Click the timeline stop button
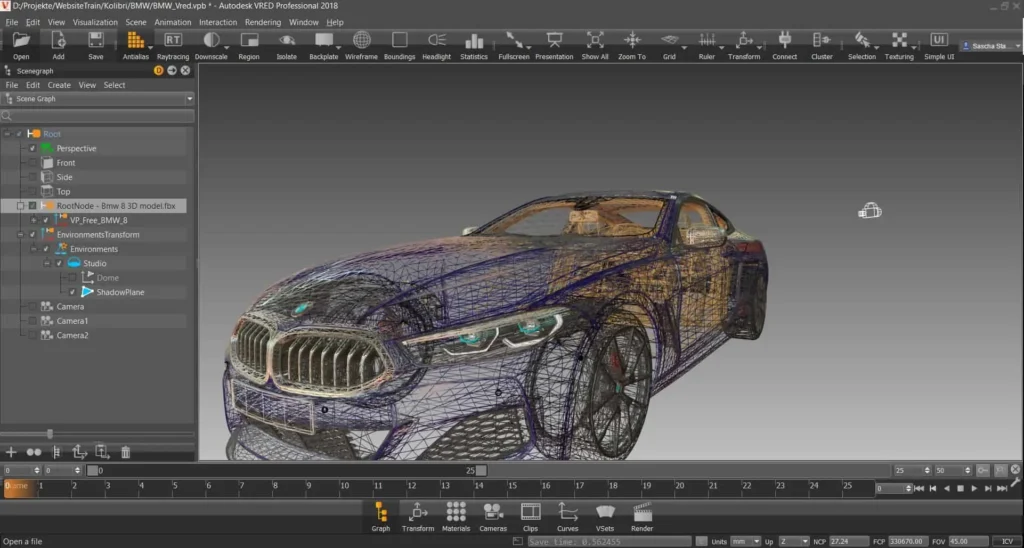The height and width of the screenshot is (548, 1024). (x=960, y=489)
